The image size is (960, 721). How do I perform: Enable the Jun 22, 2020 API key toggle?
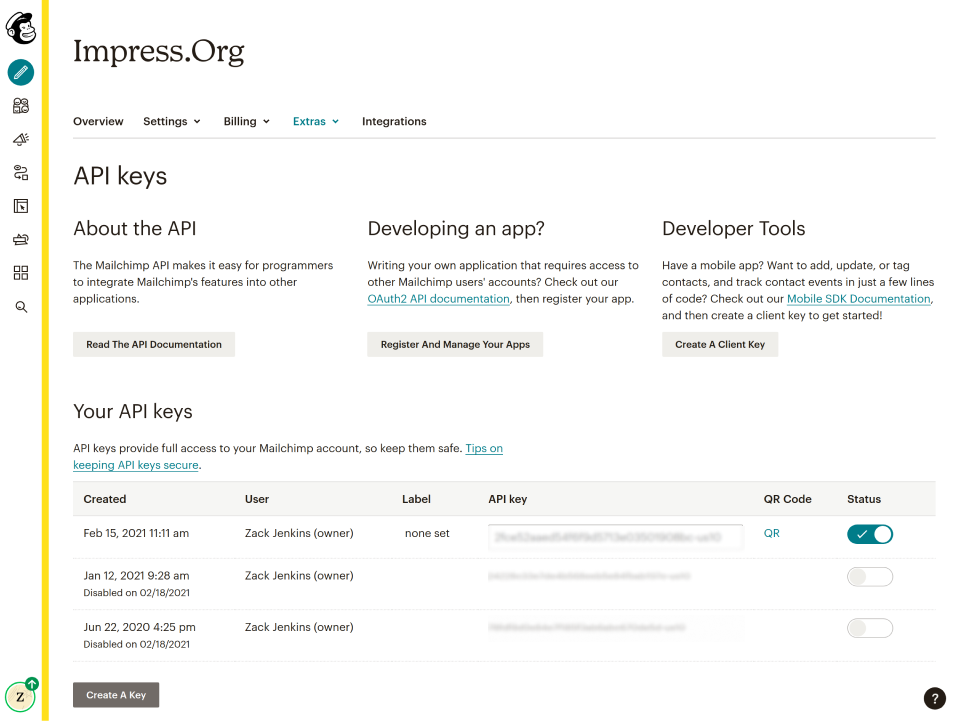869,628
